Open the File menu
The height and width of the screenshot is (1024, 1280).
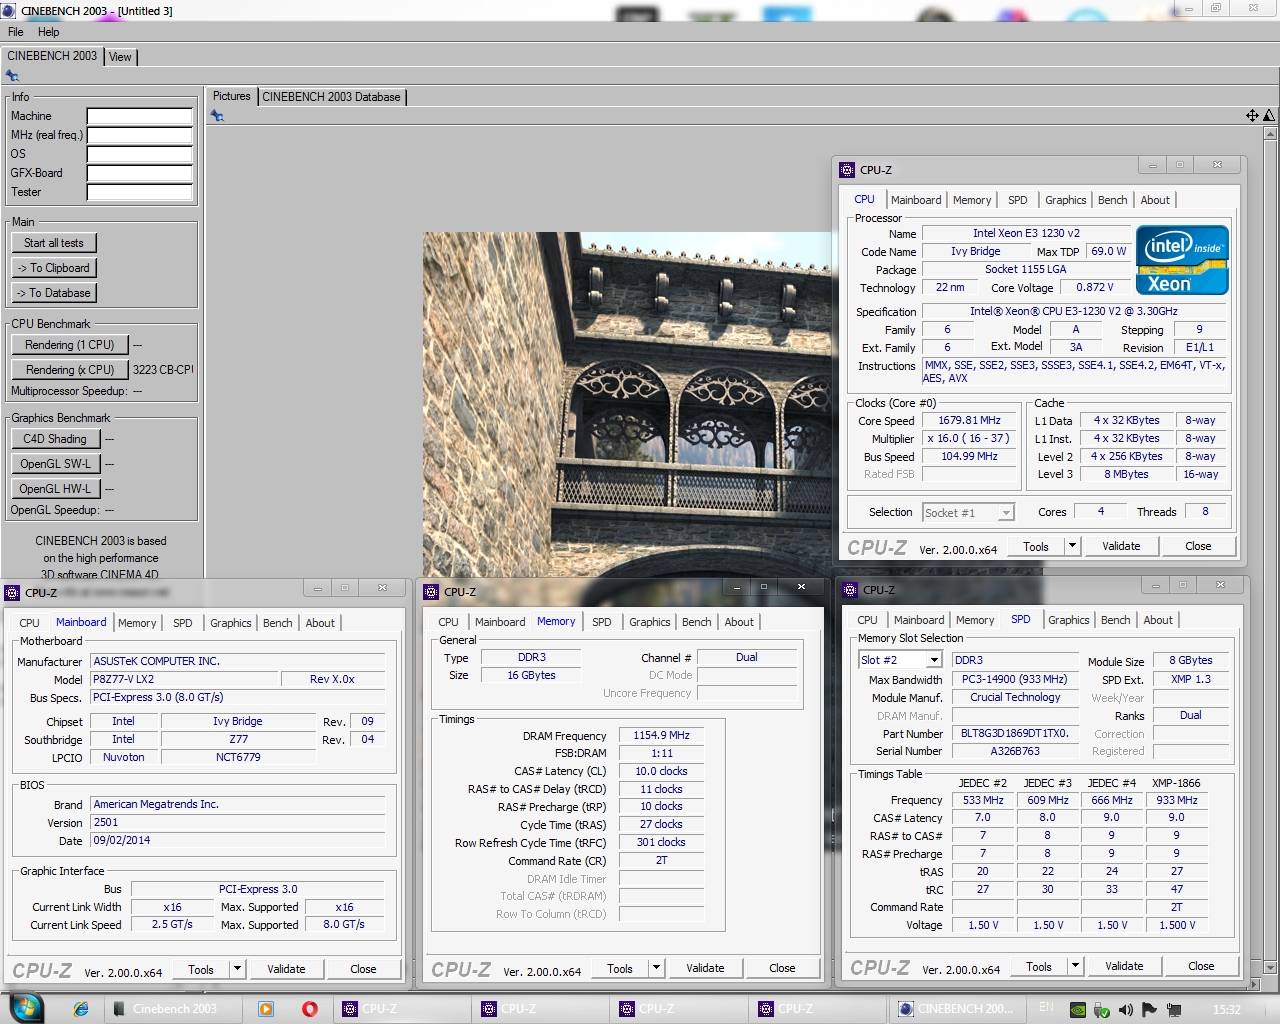coord(16,32)
